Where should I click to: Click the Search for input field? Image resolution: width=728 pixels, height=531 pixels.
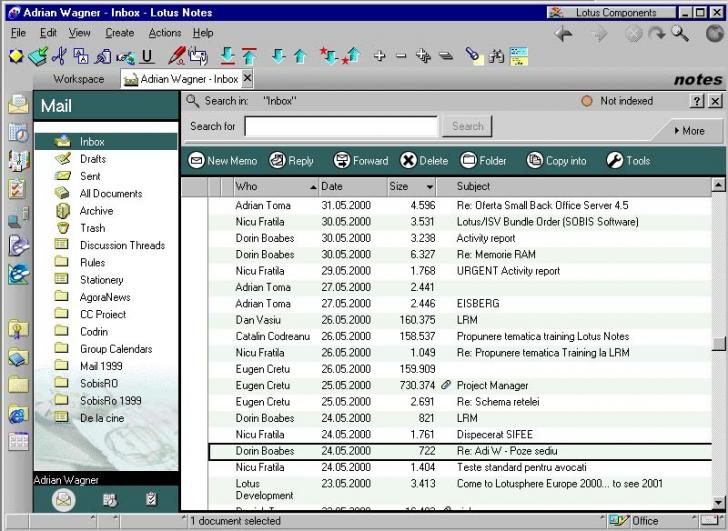click(x=341, y=127)
